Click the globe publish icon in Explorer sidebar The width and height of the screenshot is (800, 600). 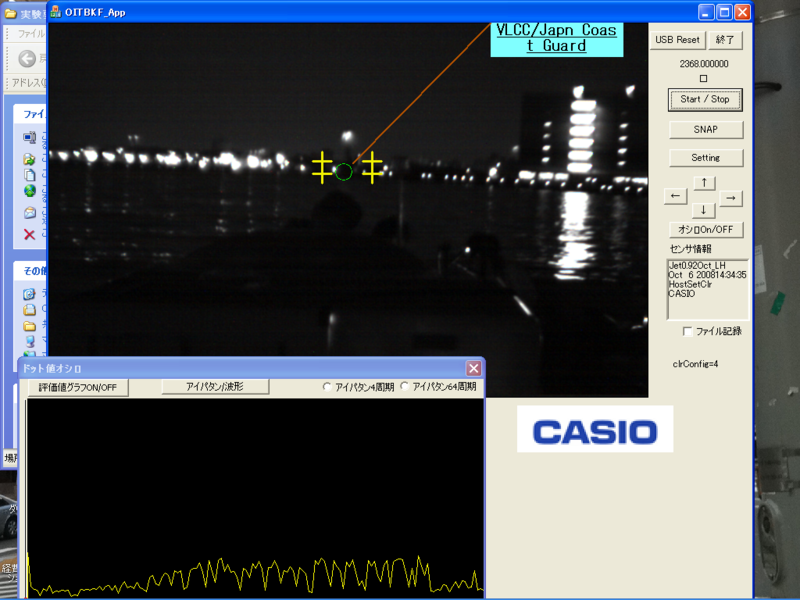(30, 191)
